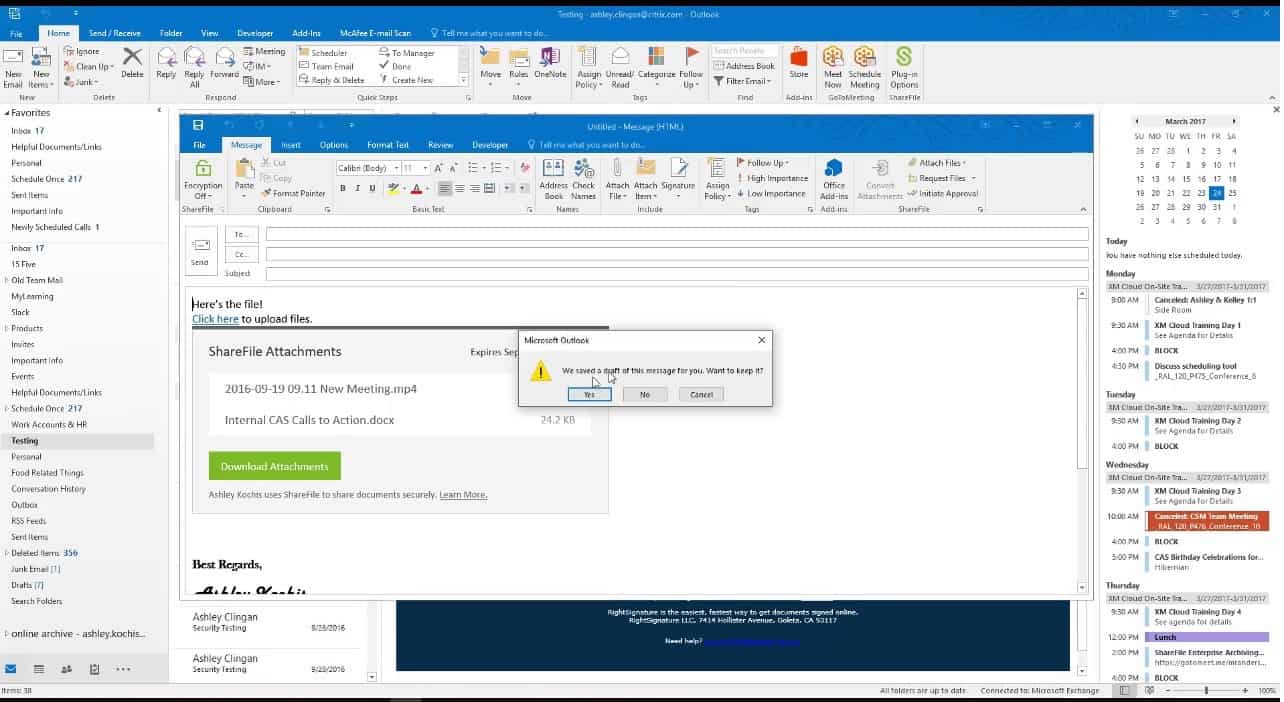
Task: Click the Send button icon
Action: 200,249
